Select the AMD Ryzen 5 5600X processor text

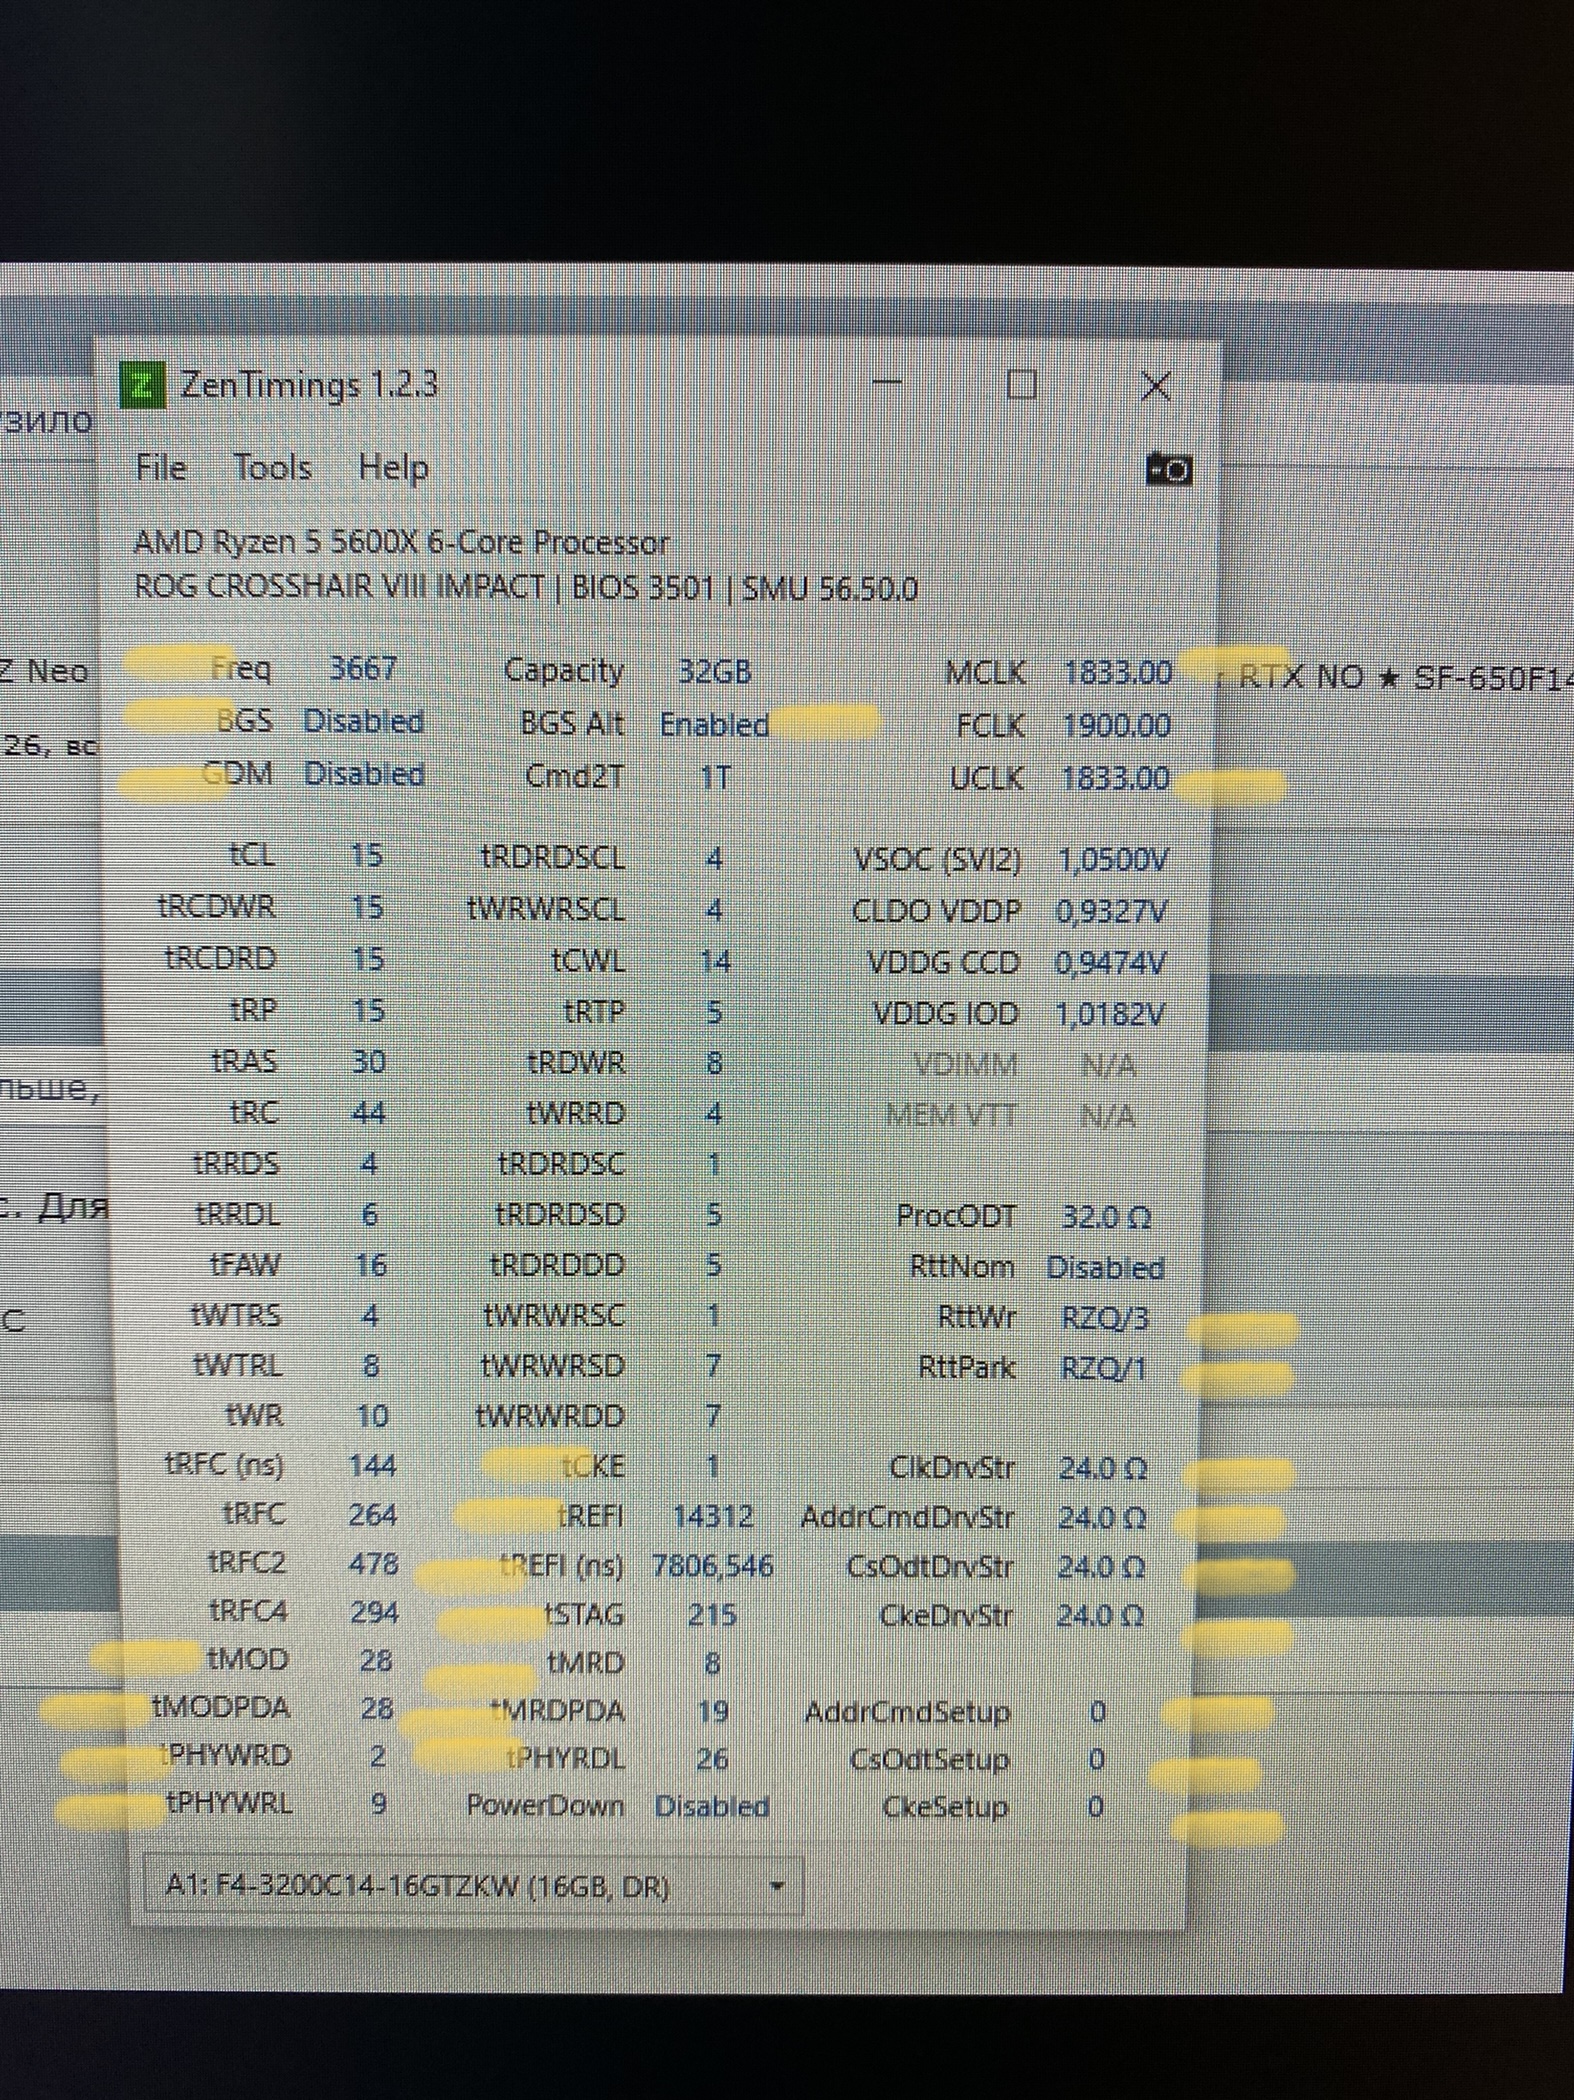[x=401, y=543]
